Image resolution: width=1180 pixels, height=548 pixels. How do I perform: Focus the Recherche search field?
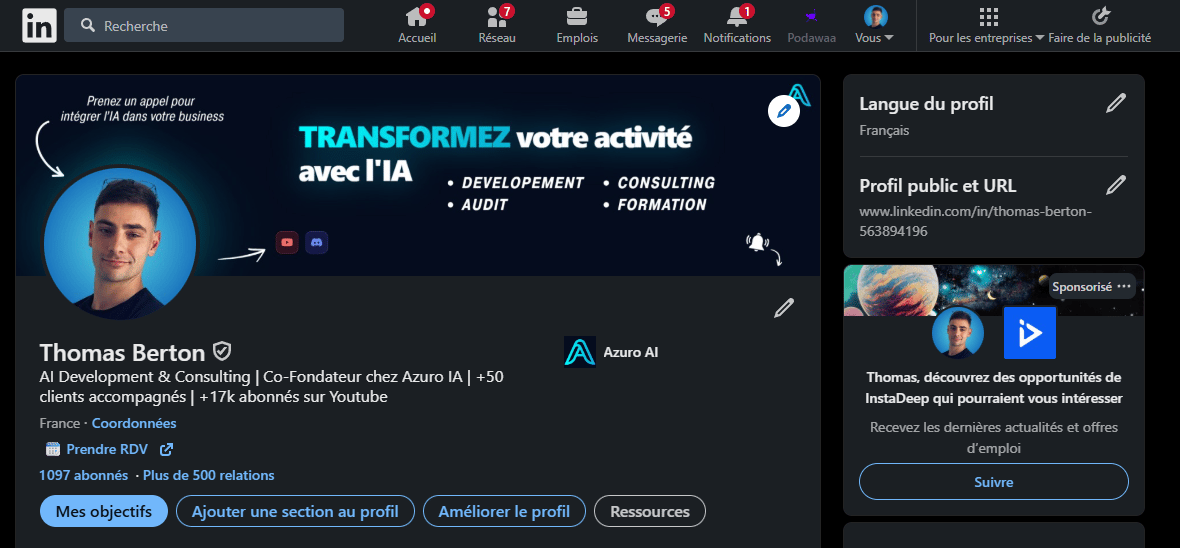(x=204, y=26)
